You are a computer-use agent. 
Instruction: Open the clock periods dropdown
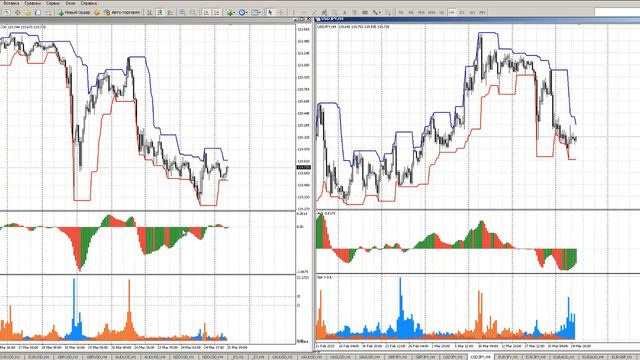(243, 13)
